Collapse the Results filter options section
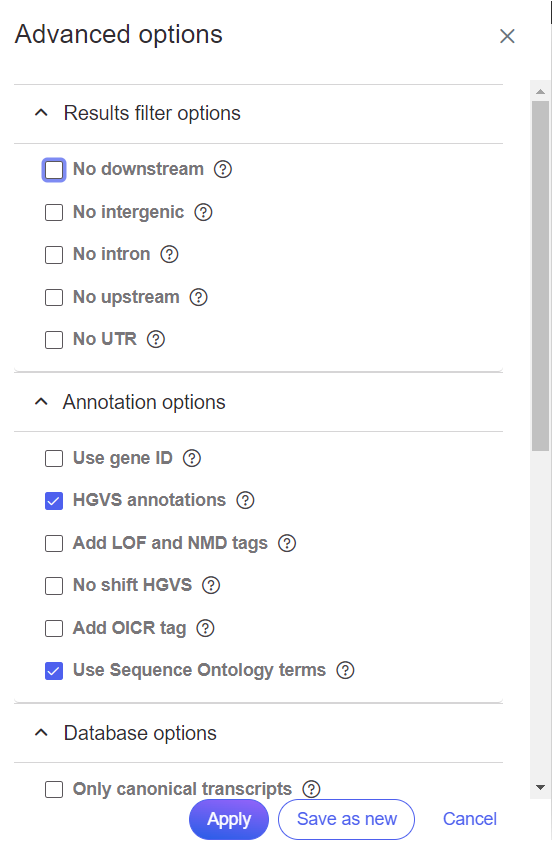 coord(41,113)
